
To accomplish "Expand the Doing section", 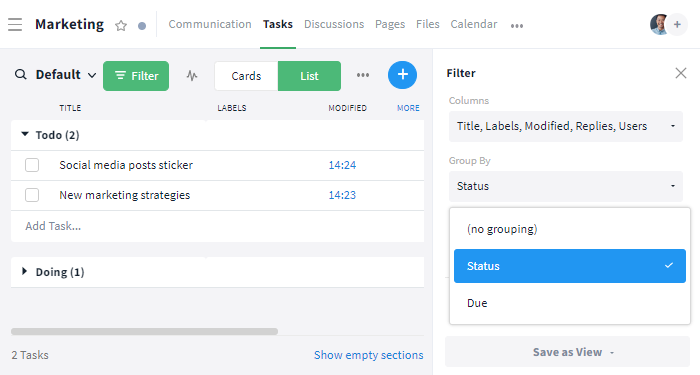I will [25, 271].
